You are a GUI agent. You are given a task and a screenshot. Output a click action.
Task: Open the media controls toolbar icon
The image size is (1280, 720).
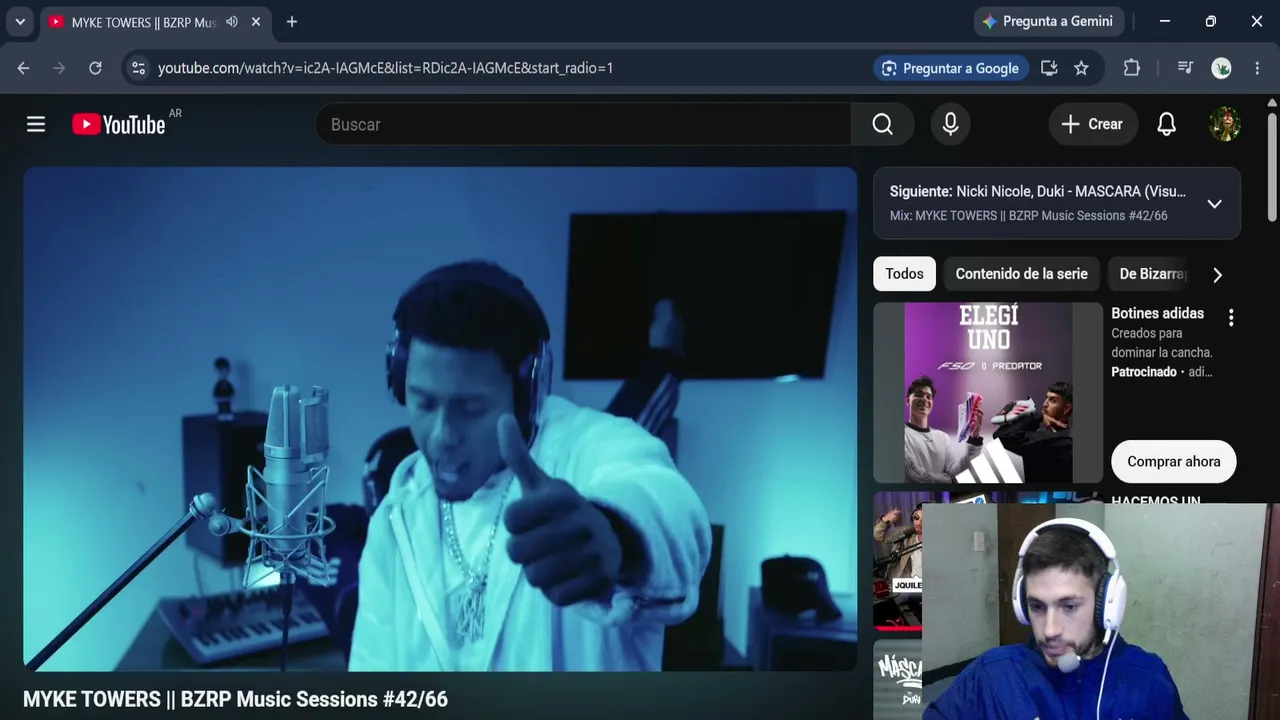point(1185,68)
